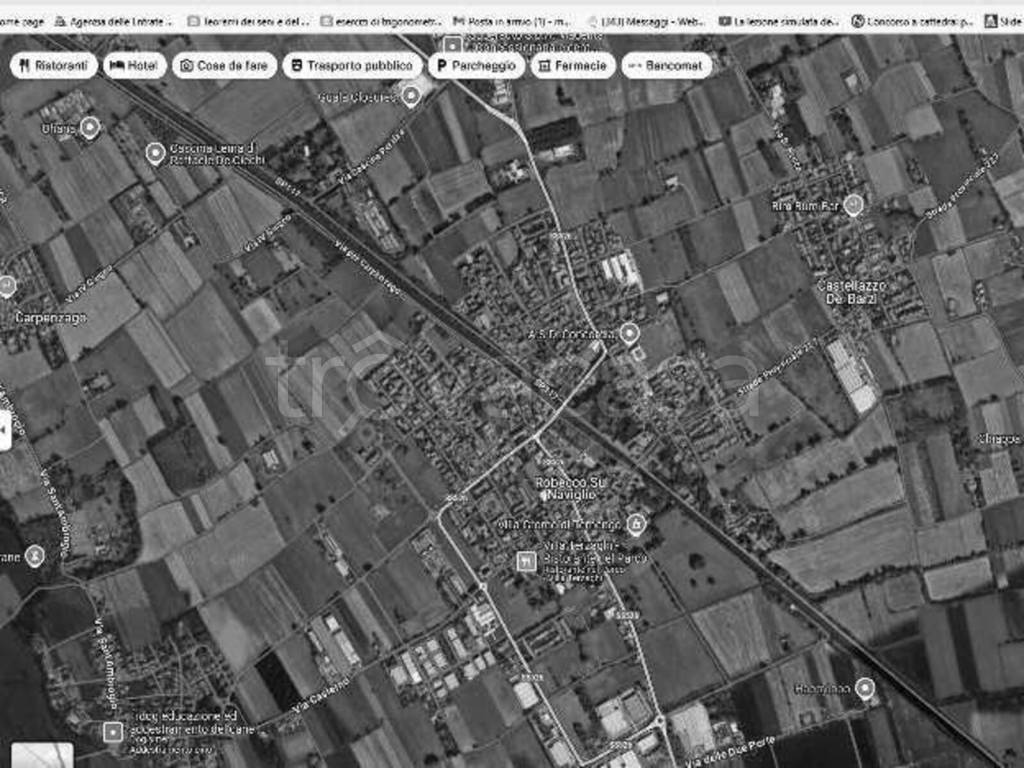Open the Cose da fare filter

224,65
